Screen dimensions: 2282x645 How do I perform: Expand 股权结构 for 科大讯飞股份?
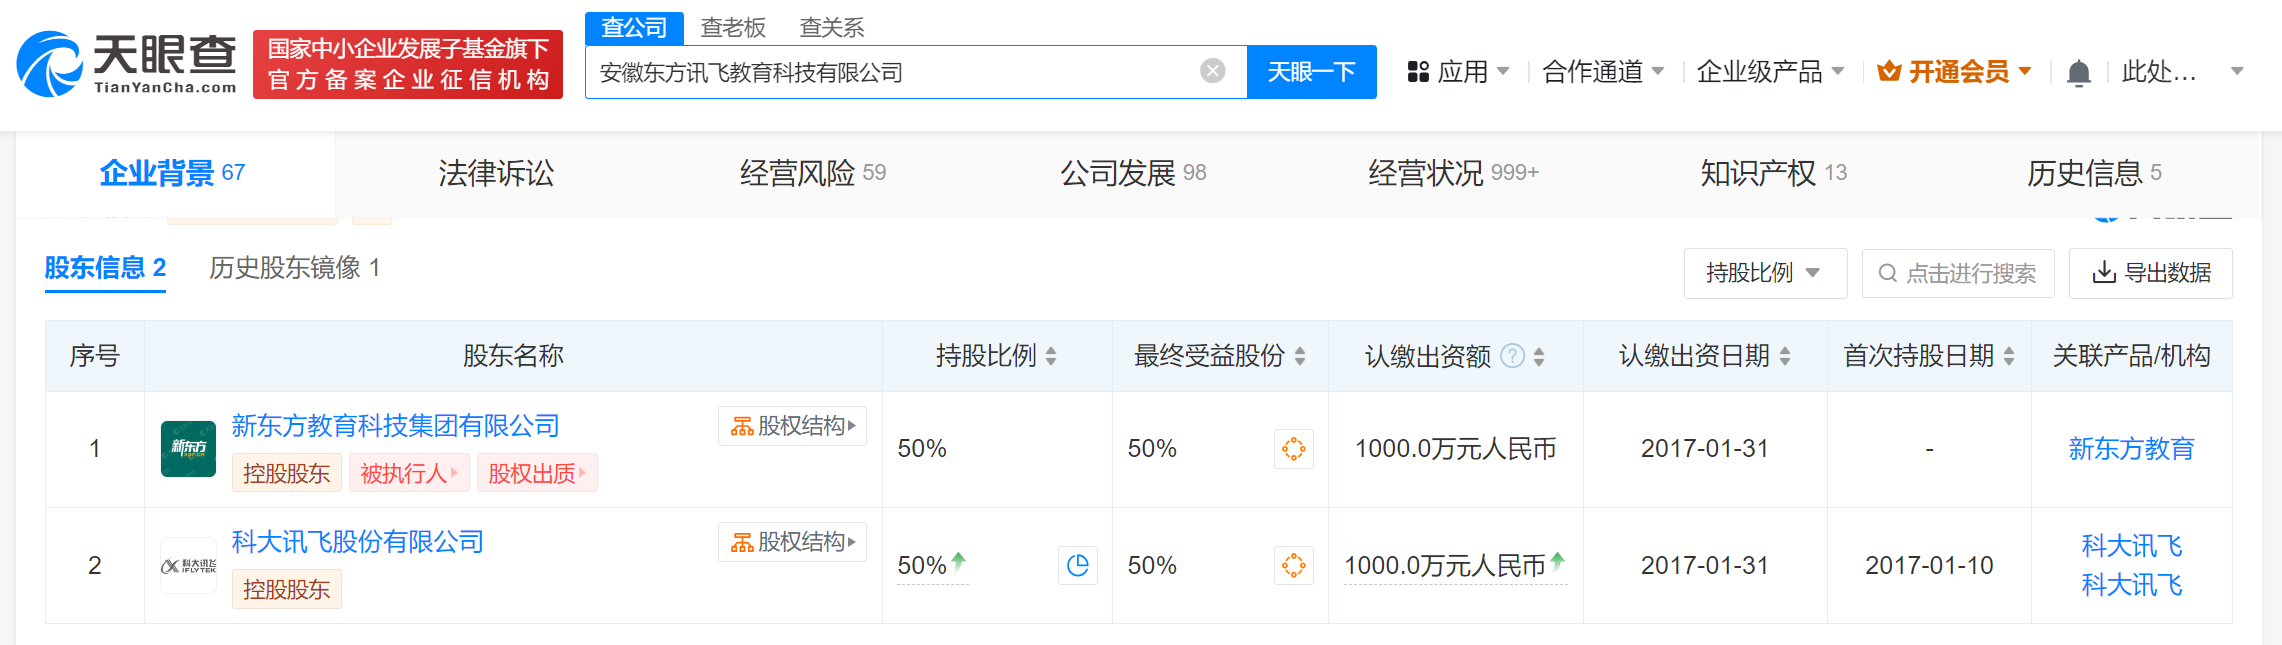(x=792, y=542)
